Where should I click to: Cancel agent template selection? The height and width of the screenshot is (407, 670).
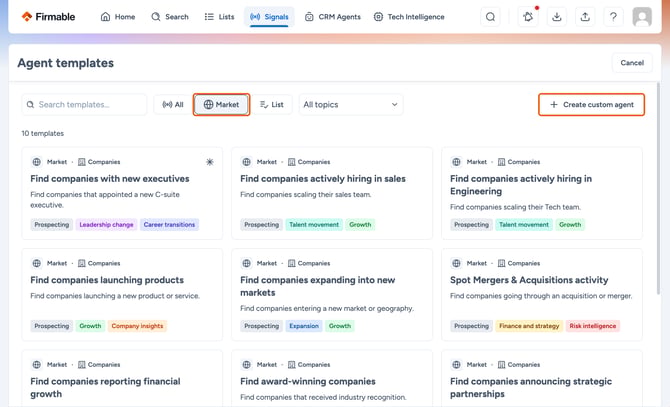[632, 63]
